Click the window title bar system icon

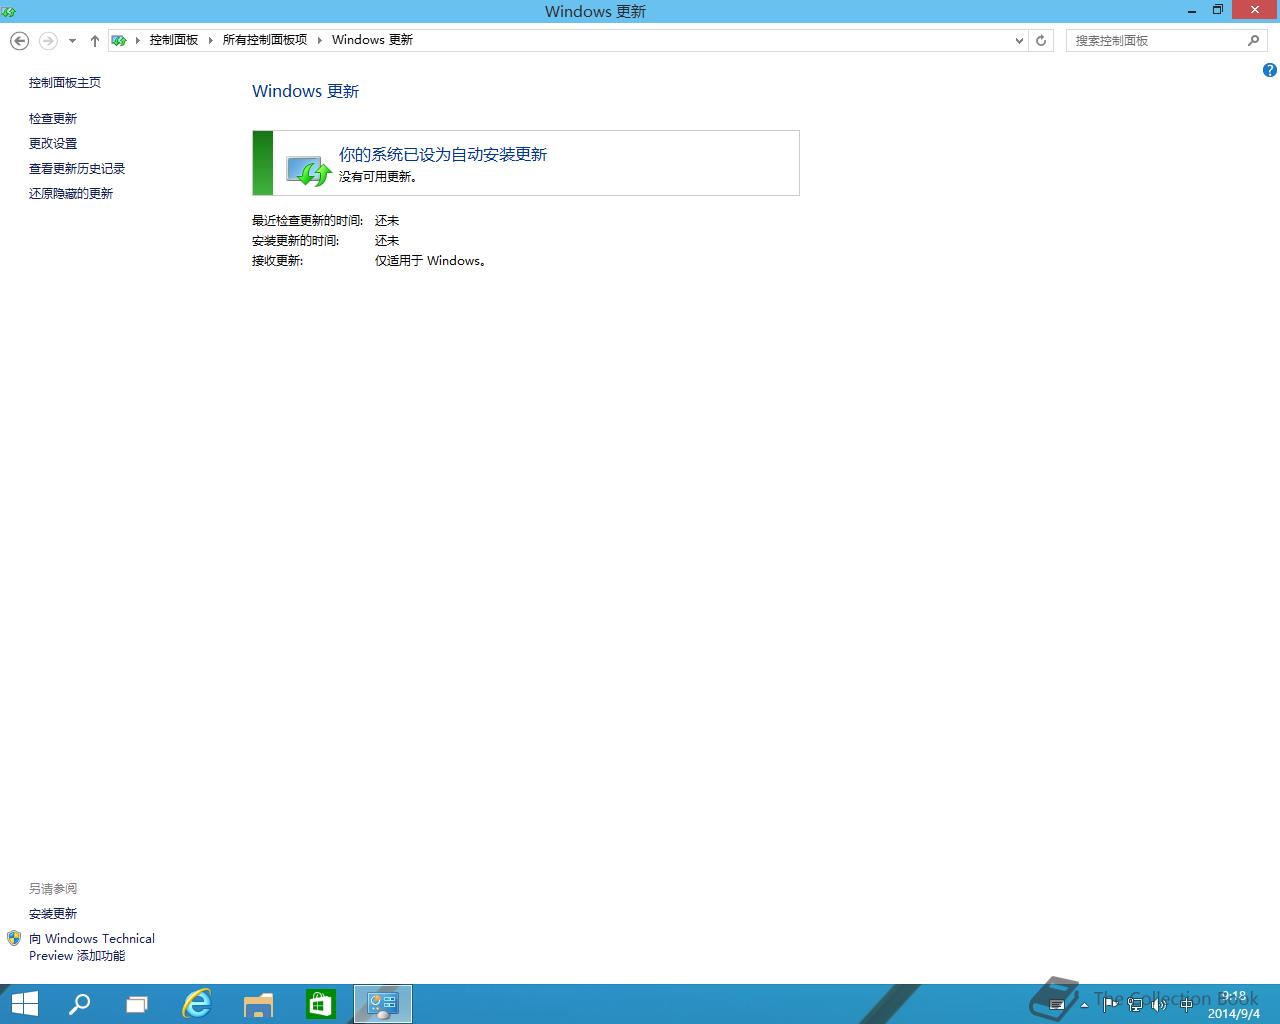point(9,11)
